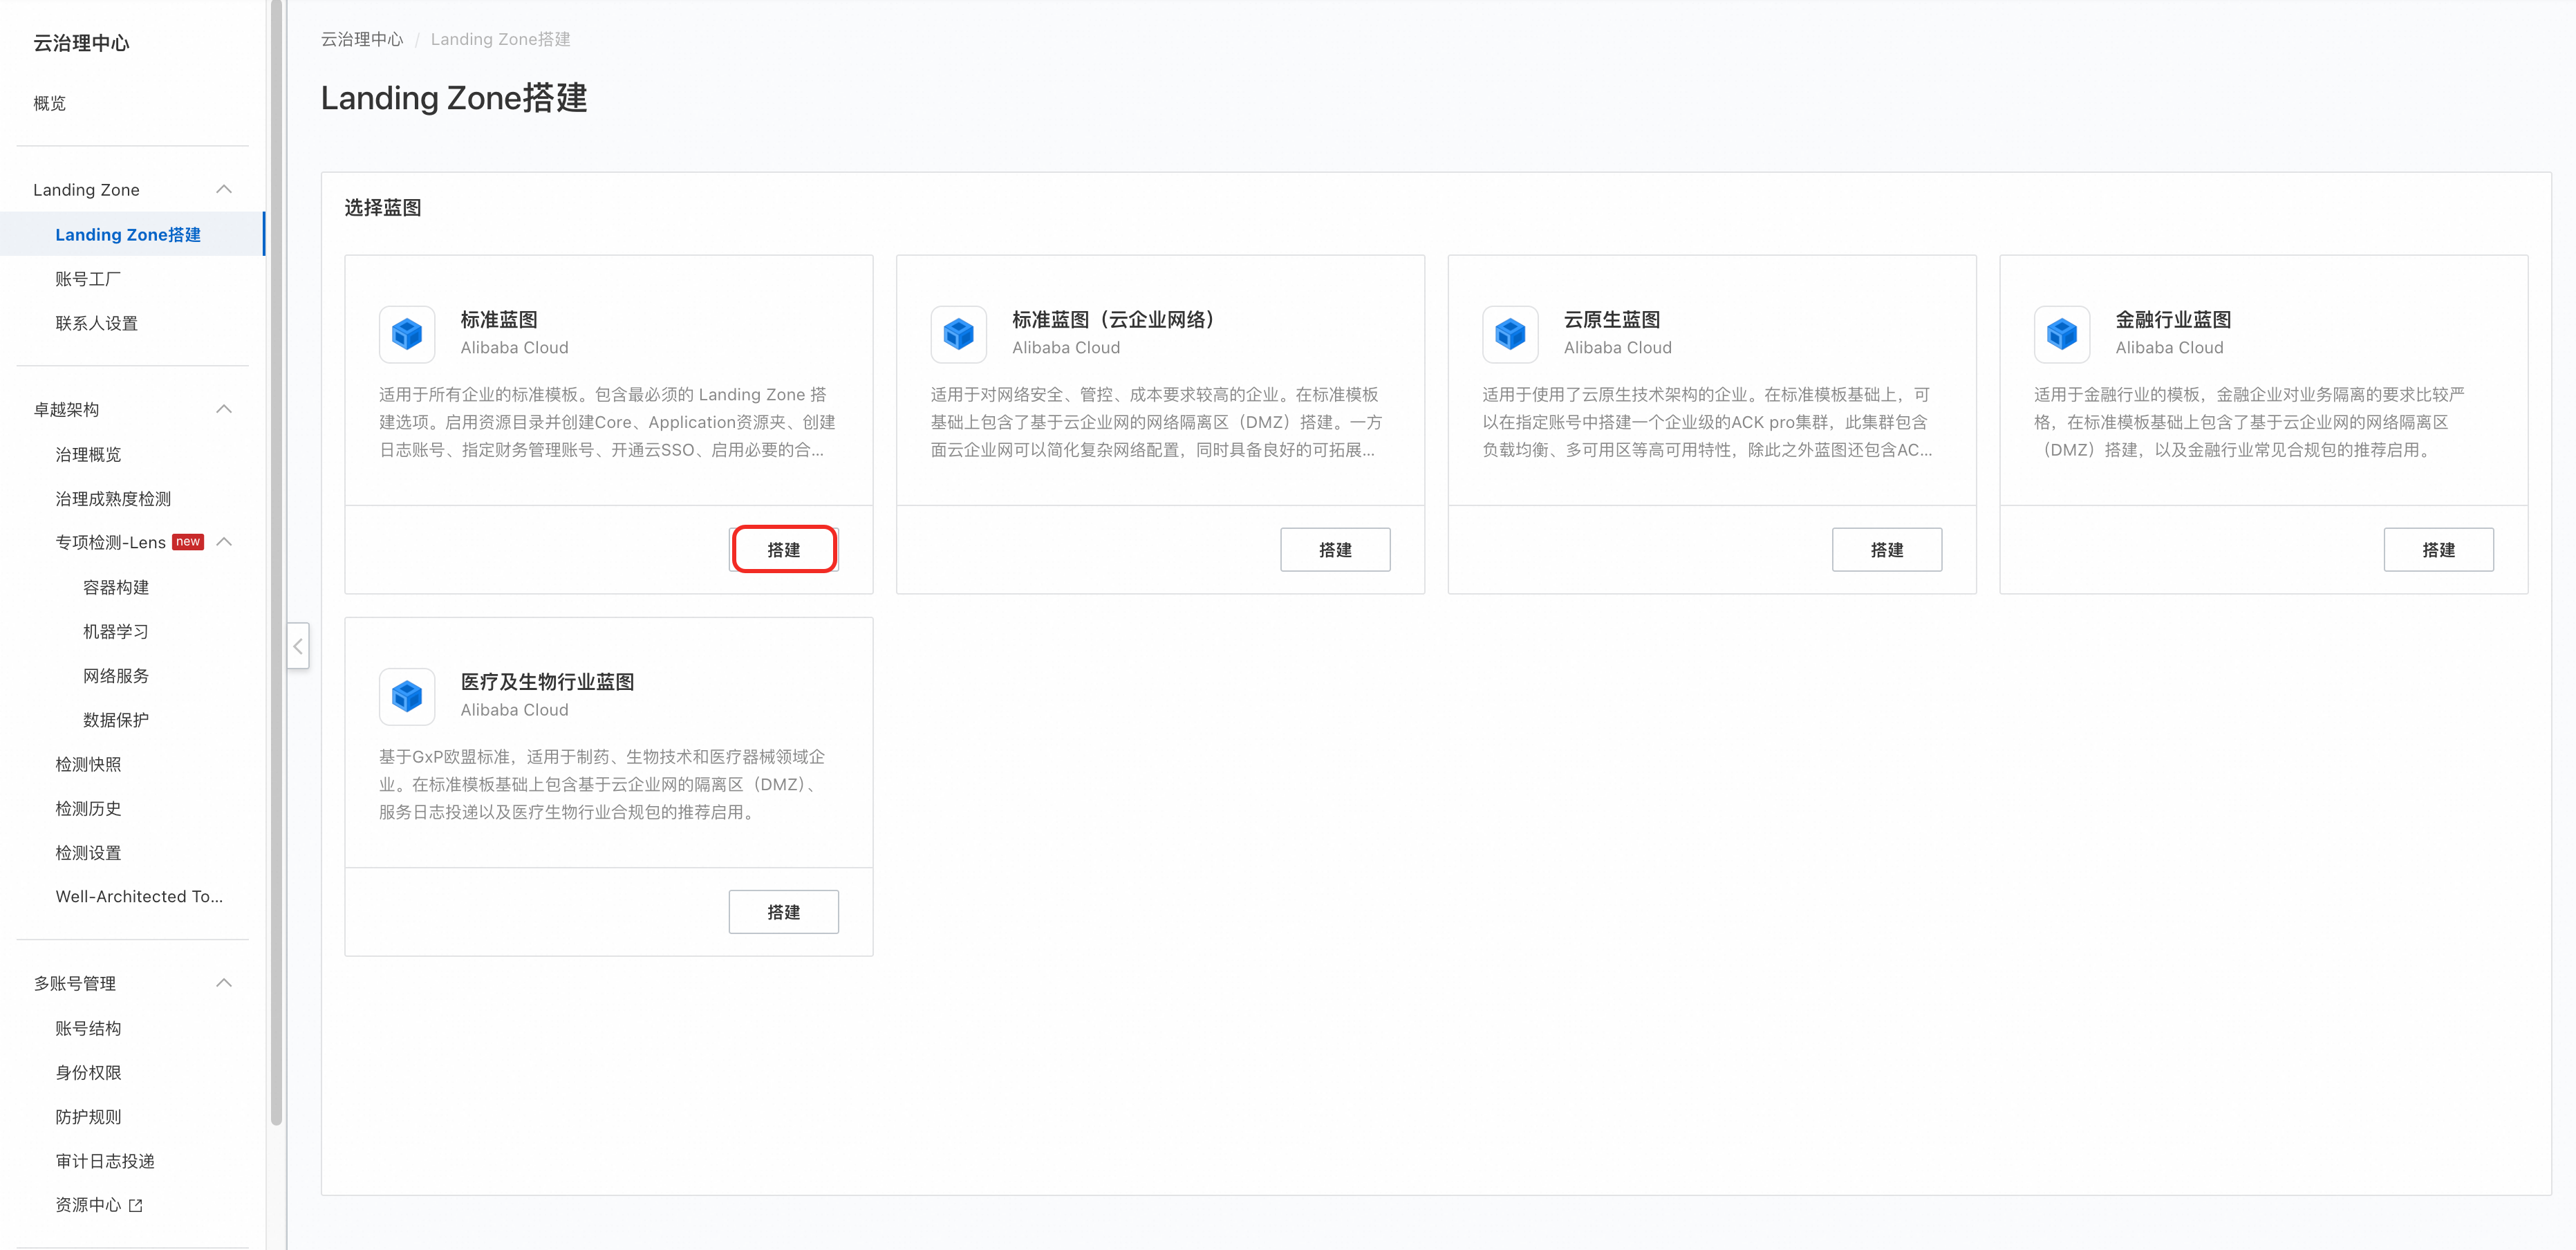
Task: Click the 云治理中心 breadcrumb link
Action: (x=362, y=39)
